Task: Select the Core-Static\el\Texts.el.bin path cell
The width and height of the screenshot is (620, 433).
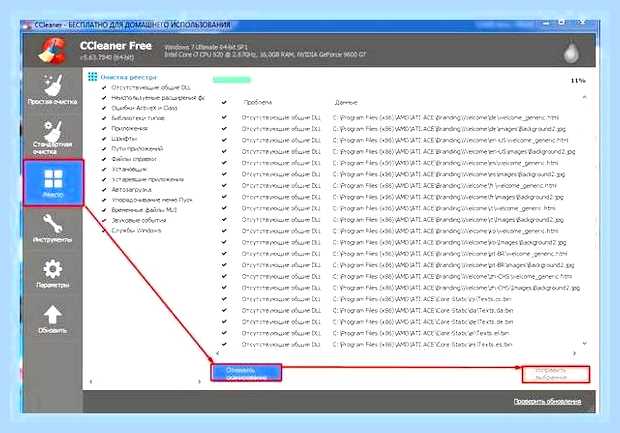Action: click(x=421, y=333)
